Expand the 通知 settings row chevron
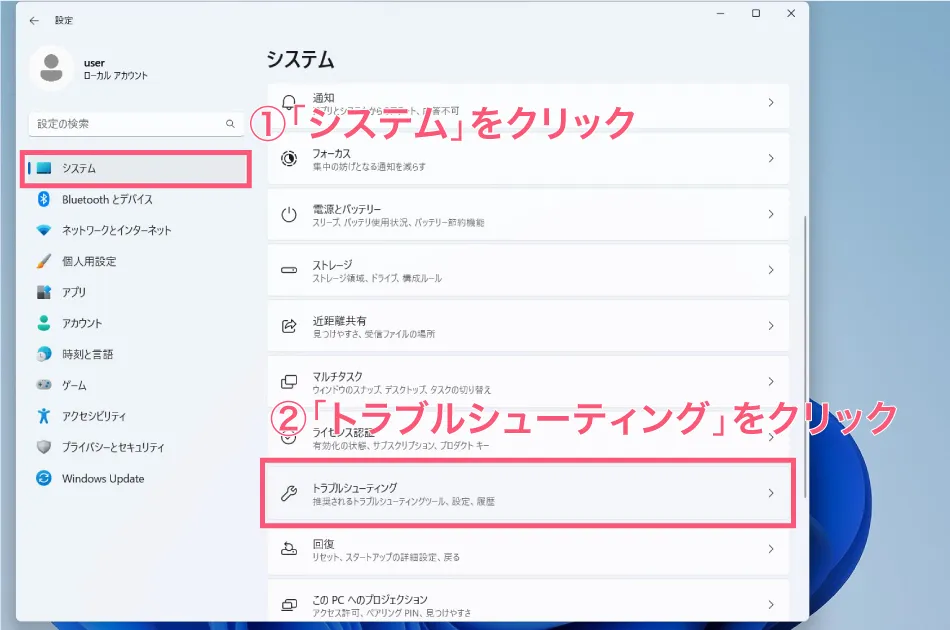950x630 pixels. (x=769, y=102)
